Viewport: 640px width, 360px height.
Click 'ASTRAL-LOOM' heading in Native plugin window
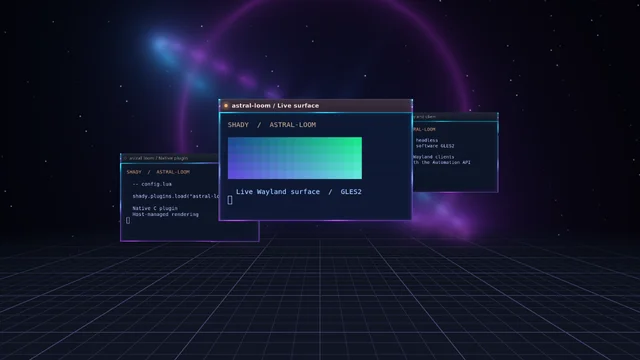pos(173,172)
